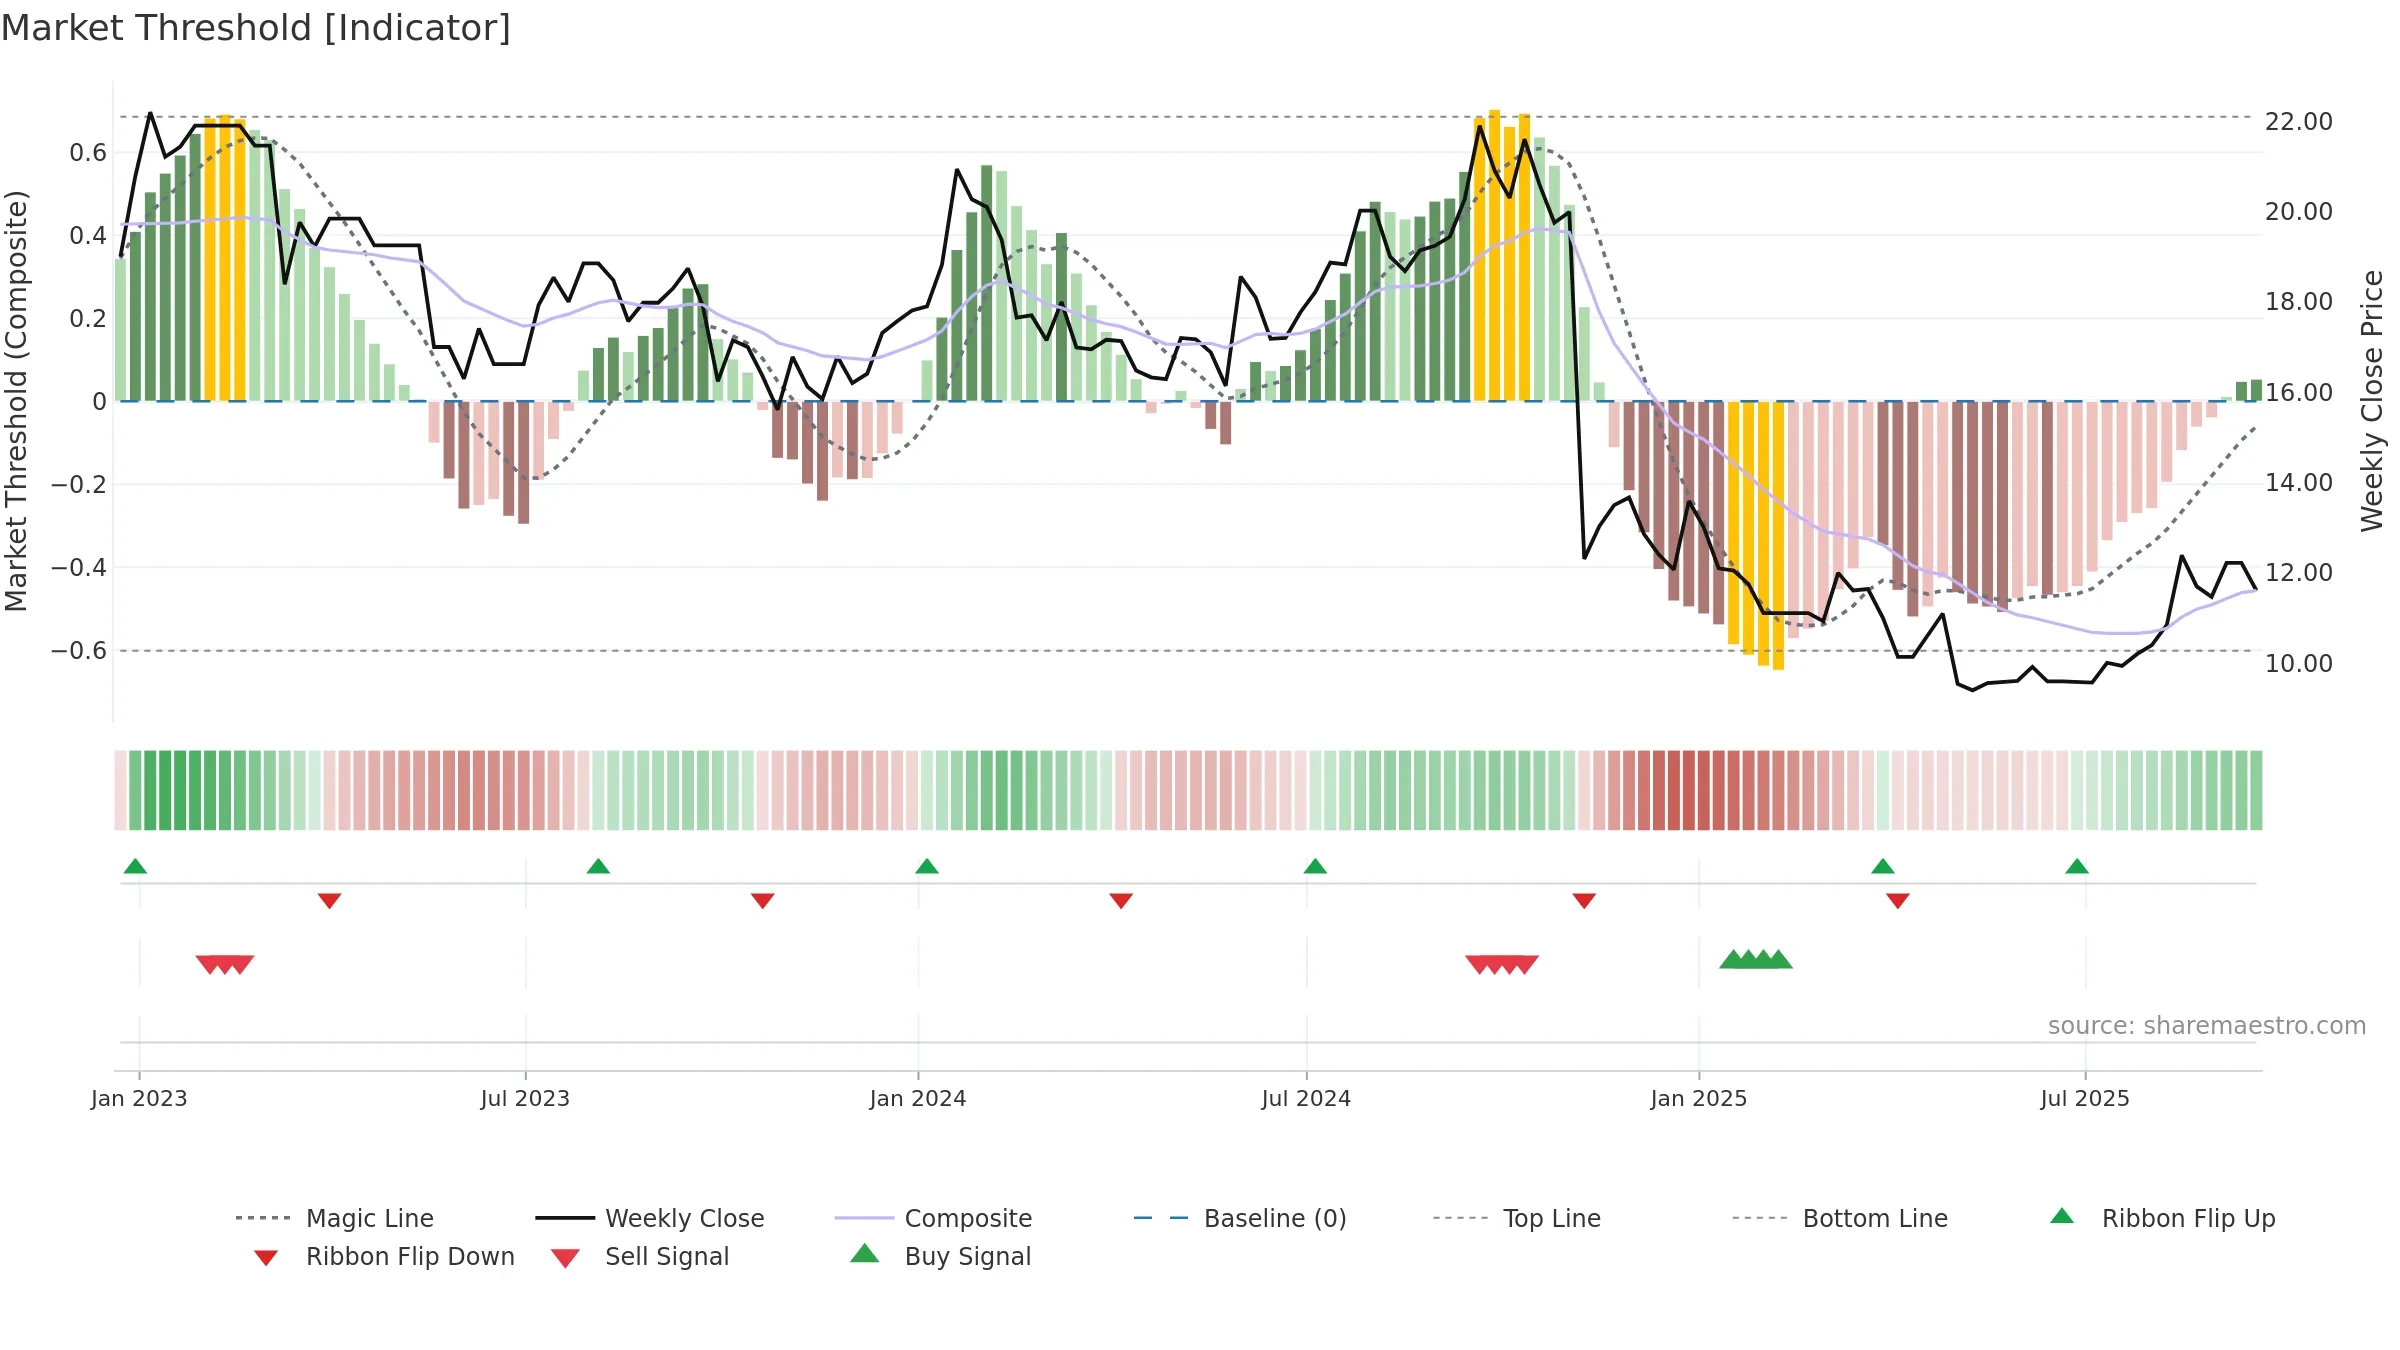Click the Jan 2024 x-axis label
Viewport: 2400px width, 1350px height.
click(x=918, y=1099)
